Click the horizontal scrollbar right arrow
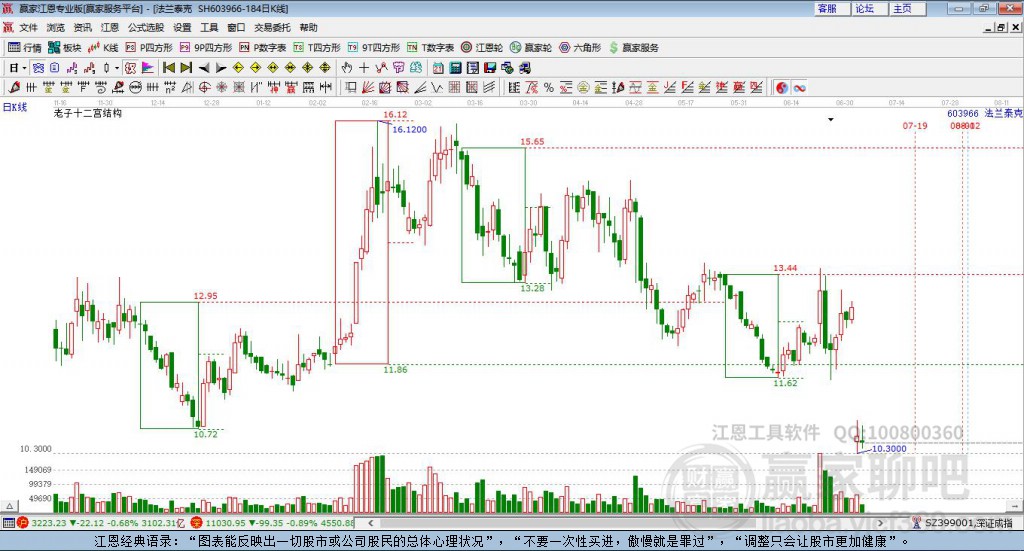Image resolution: width=1024 pixels, height=551 pixels. 880,523
